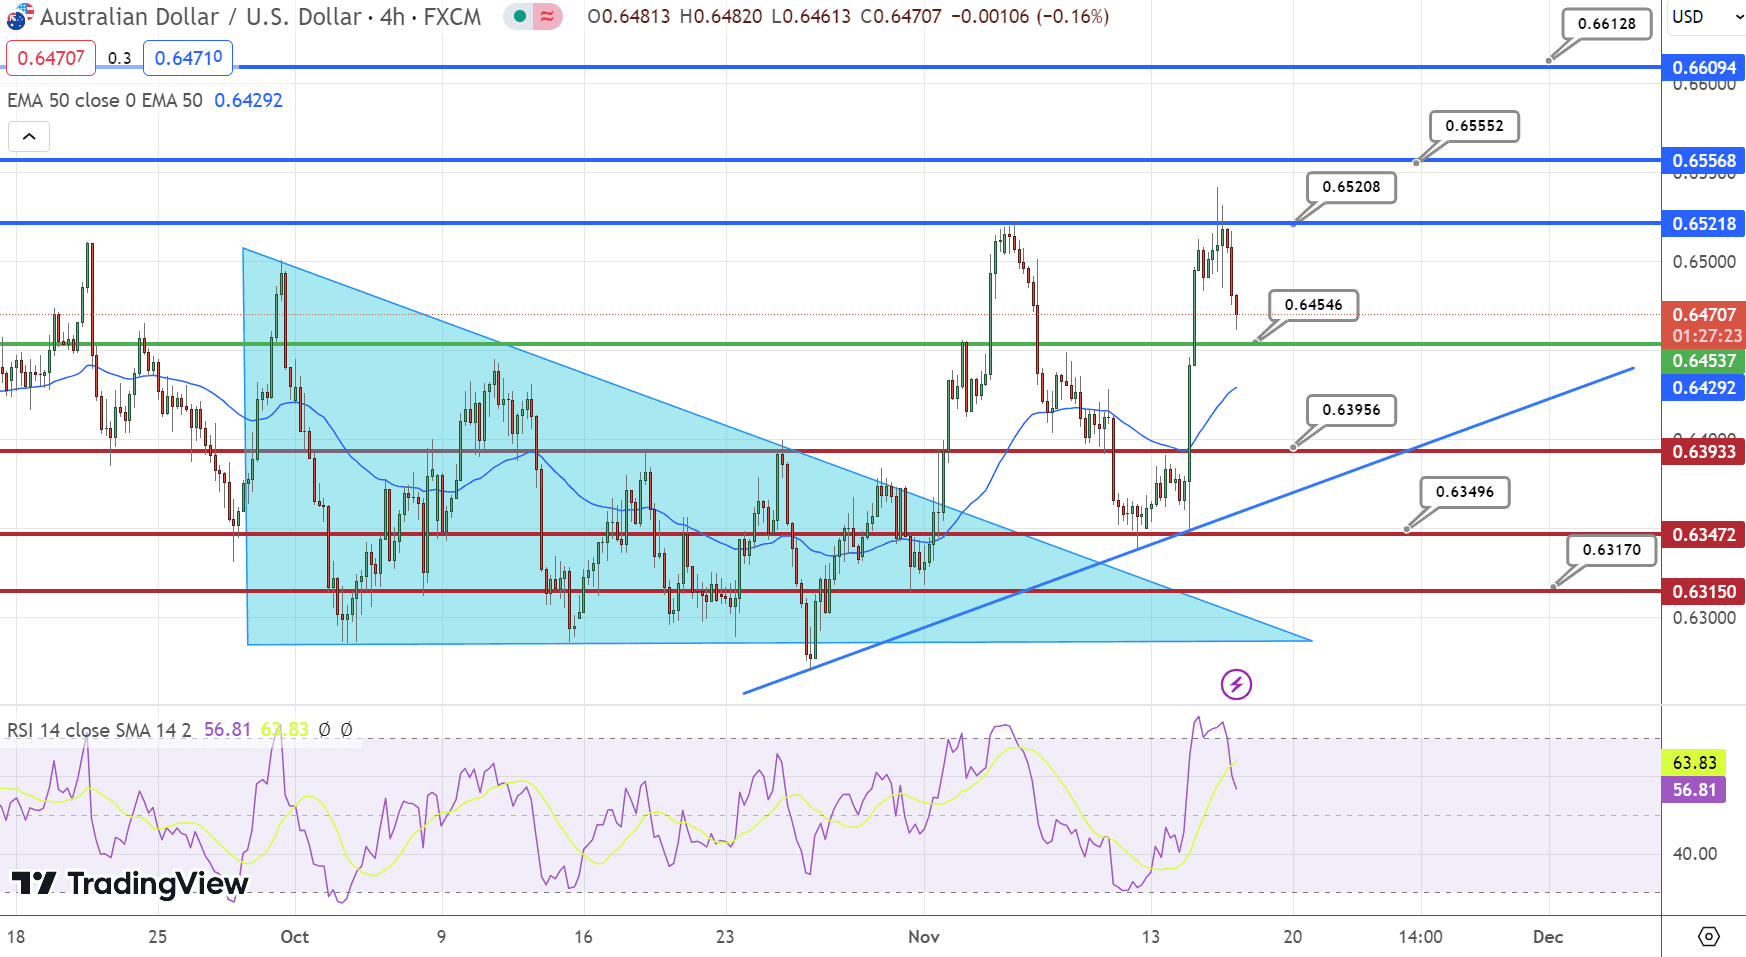
Task: Click the TradingView logo
Action: point(130,883)
